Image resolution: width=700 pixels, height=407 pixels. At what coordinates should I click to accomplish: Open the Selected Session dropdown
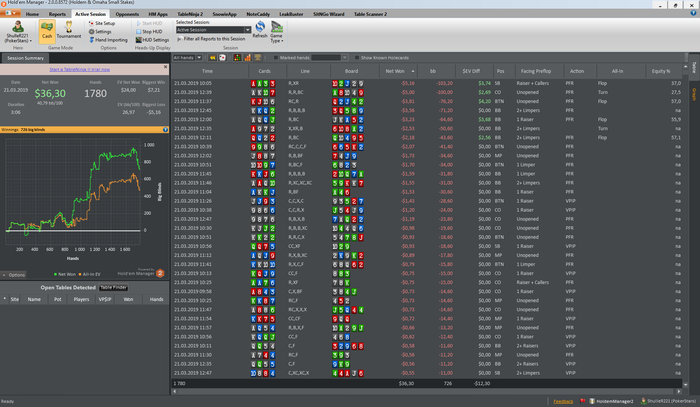(247, 30)
